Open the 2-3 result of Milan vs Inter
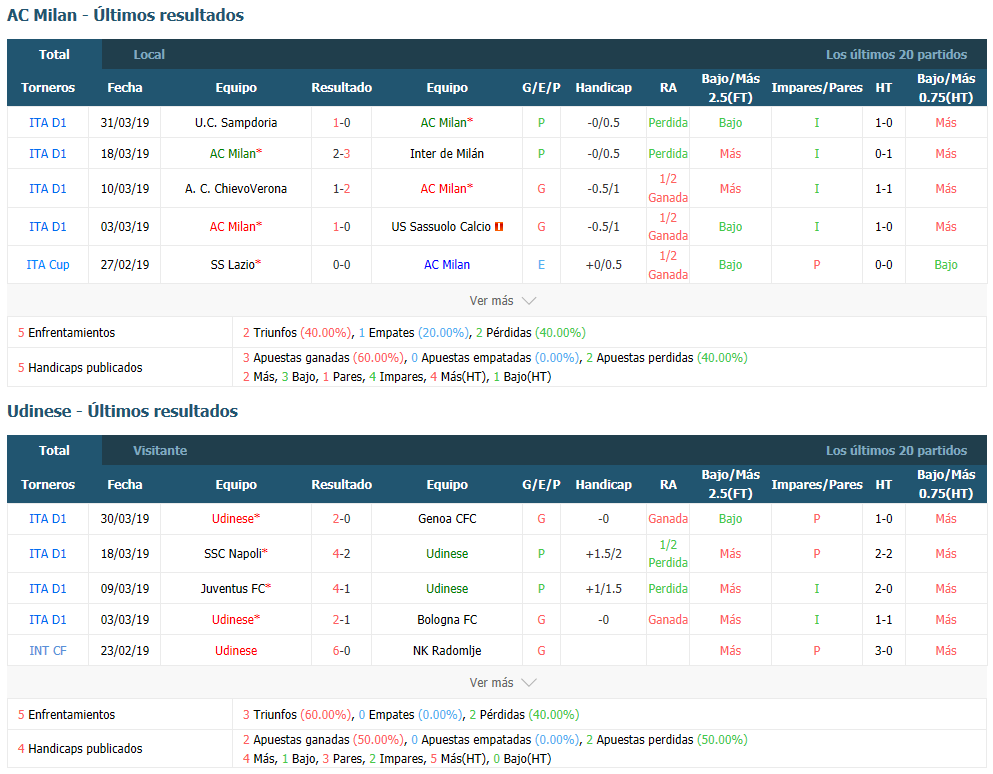Screen dimensions: 993x774 (341, 154)
